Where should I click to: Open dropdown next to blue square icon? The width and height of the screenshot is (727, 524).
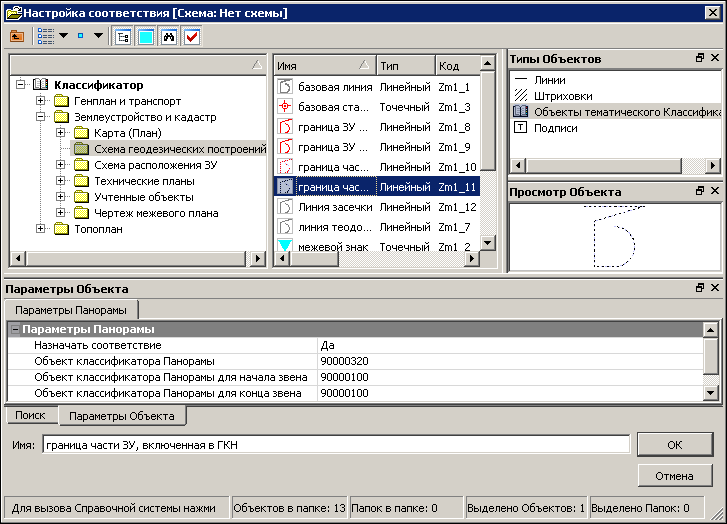[98, 36]
